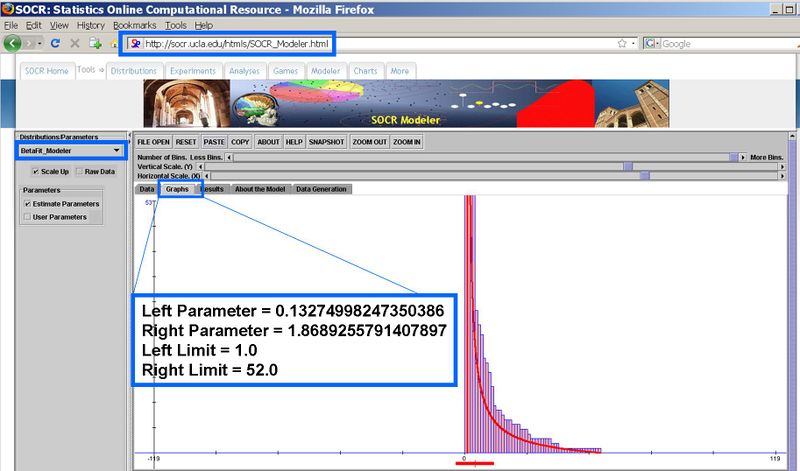The width and height of the screenshot is (800, 471).
Task: Open the Bookmarks menu
Action: coord(135,25)
